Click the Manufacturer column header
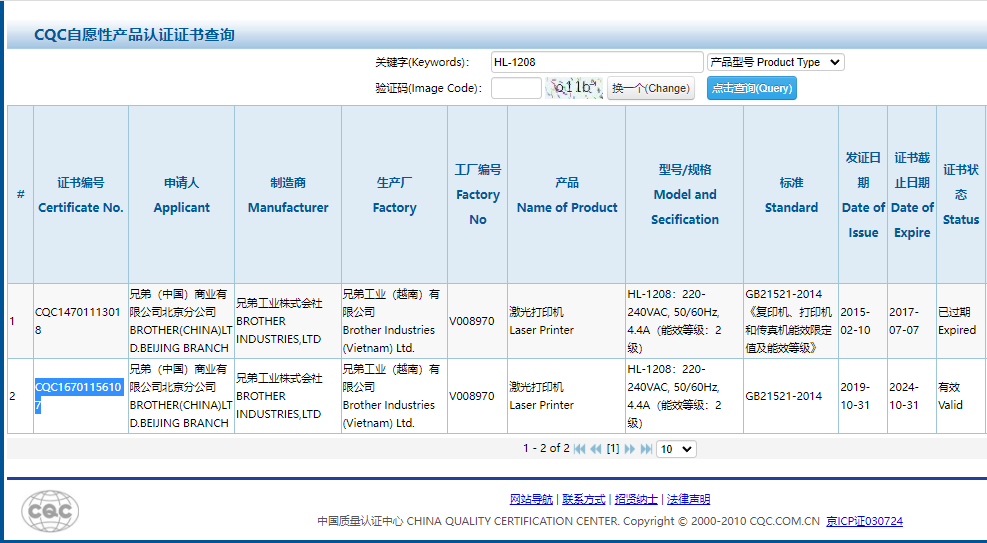The image size is (987, 543). (x=288, y=195)
